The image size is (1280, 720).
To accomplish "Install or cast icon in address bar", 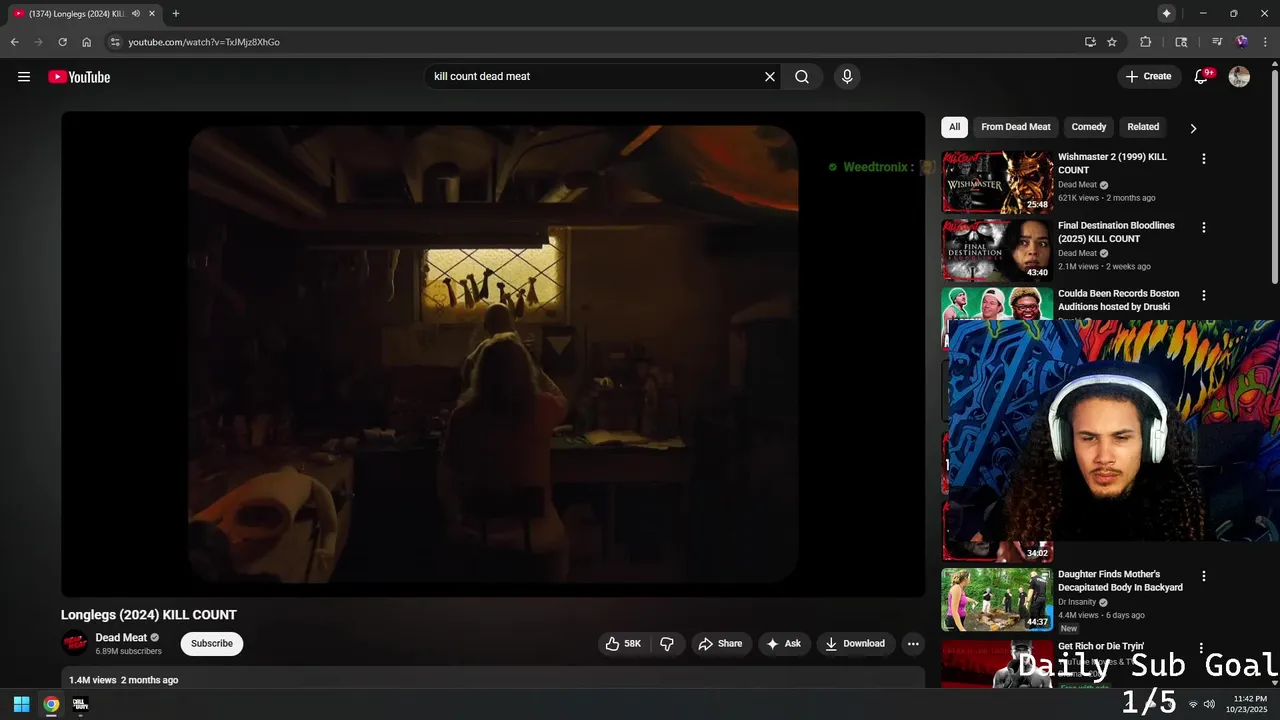I will 1090,42.
